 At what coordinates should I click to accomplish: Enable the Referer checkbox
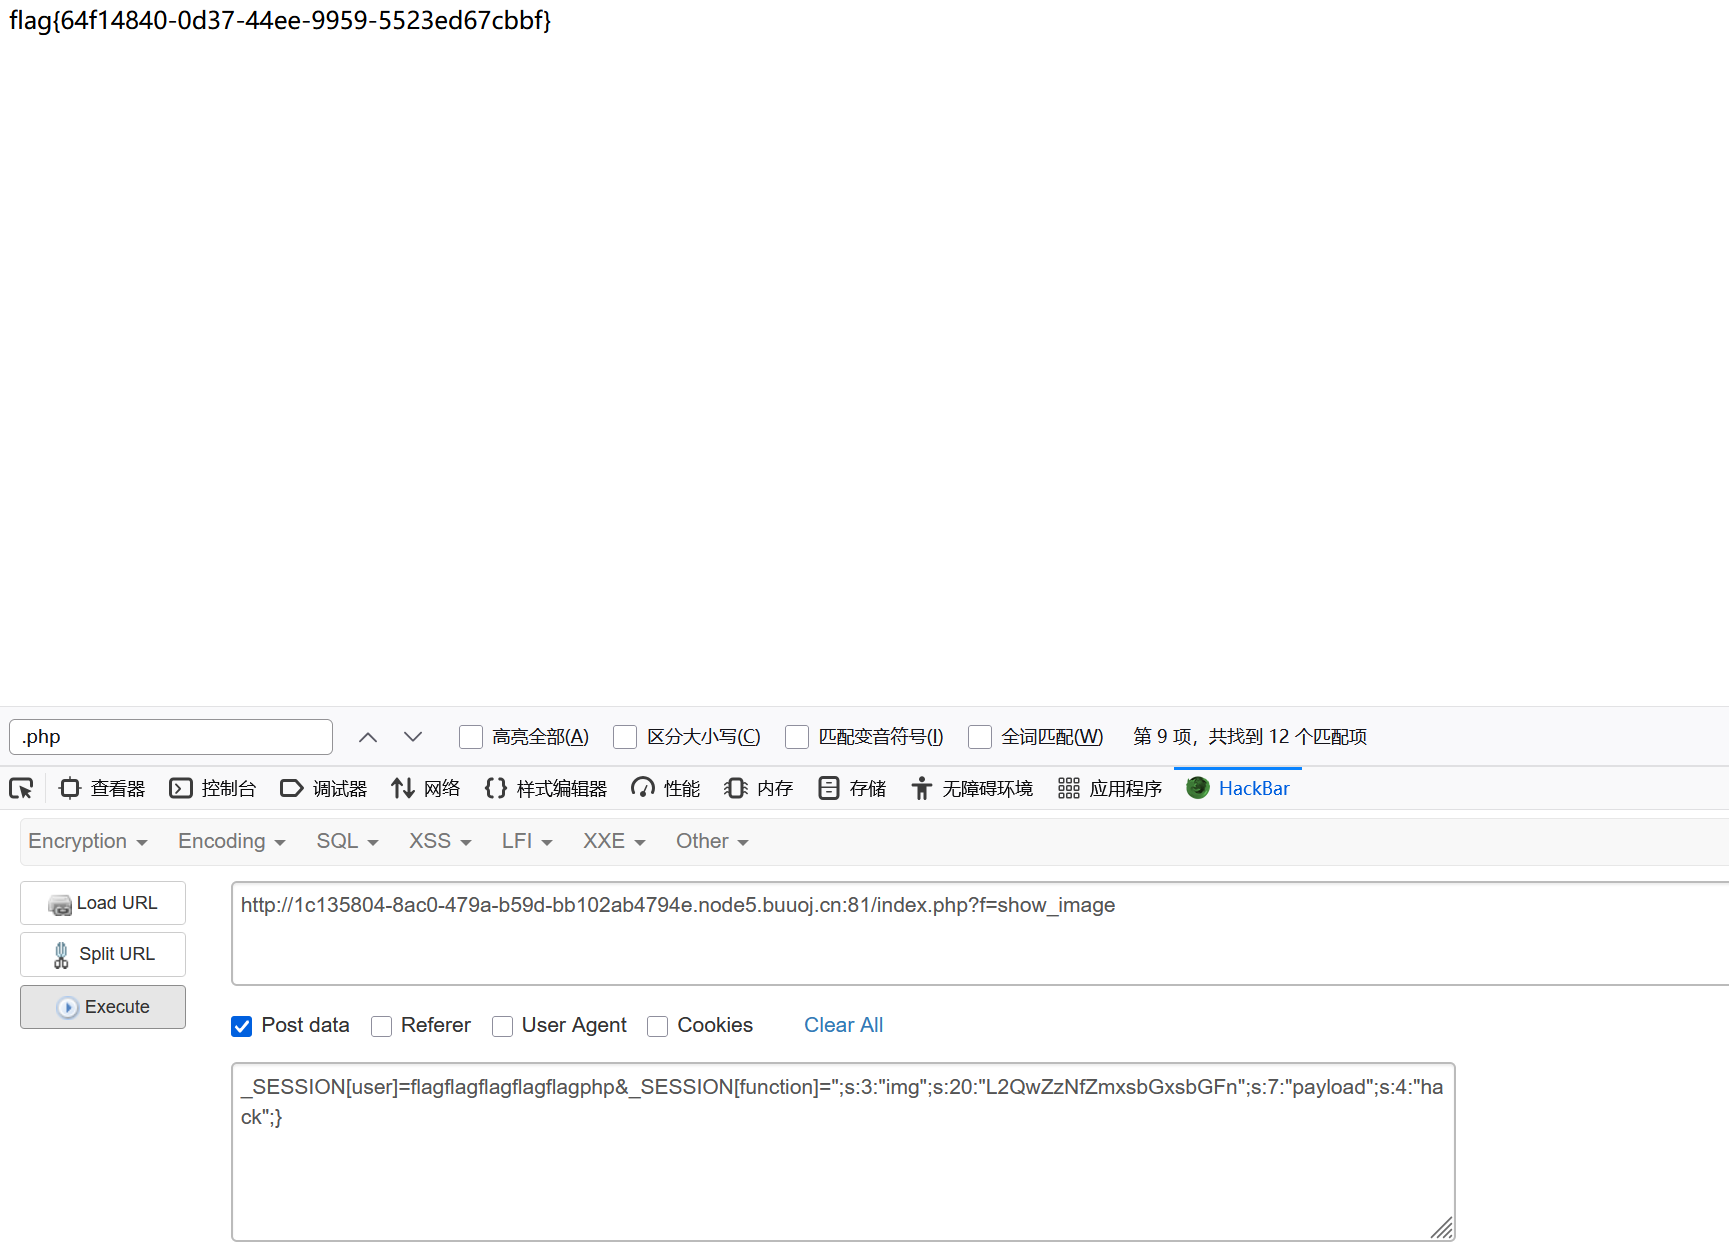pyautogui.click(x=381, y=1026)
